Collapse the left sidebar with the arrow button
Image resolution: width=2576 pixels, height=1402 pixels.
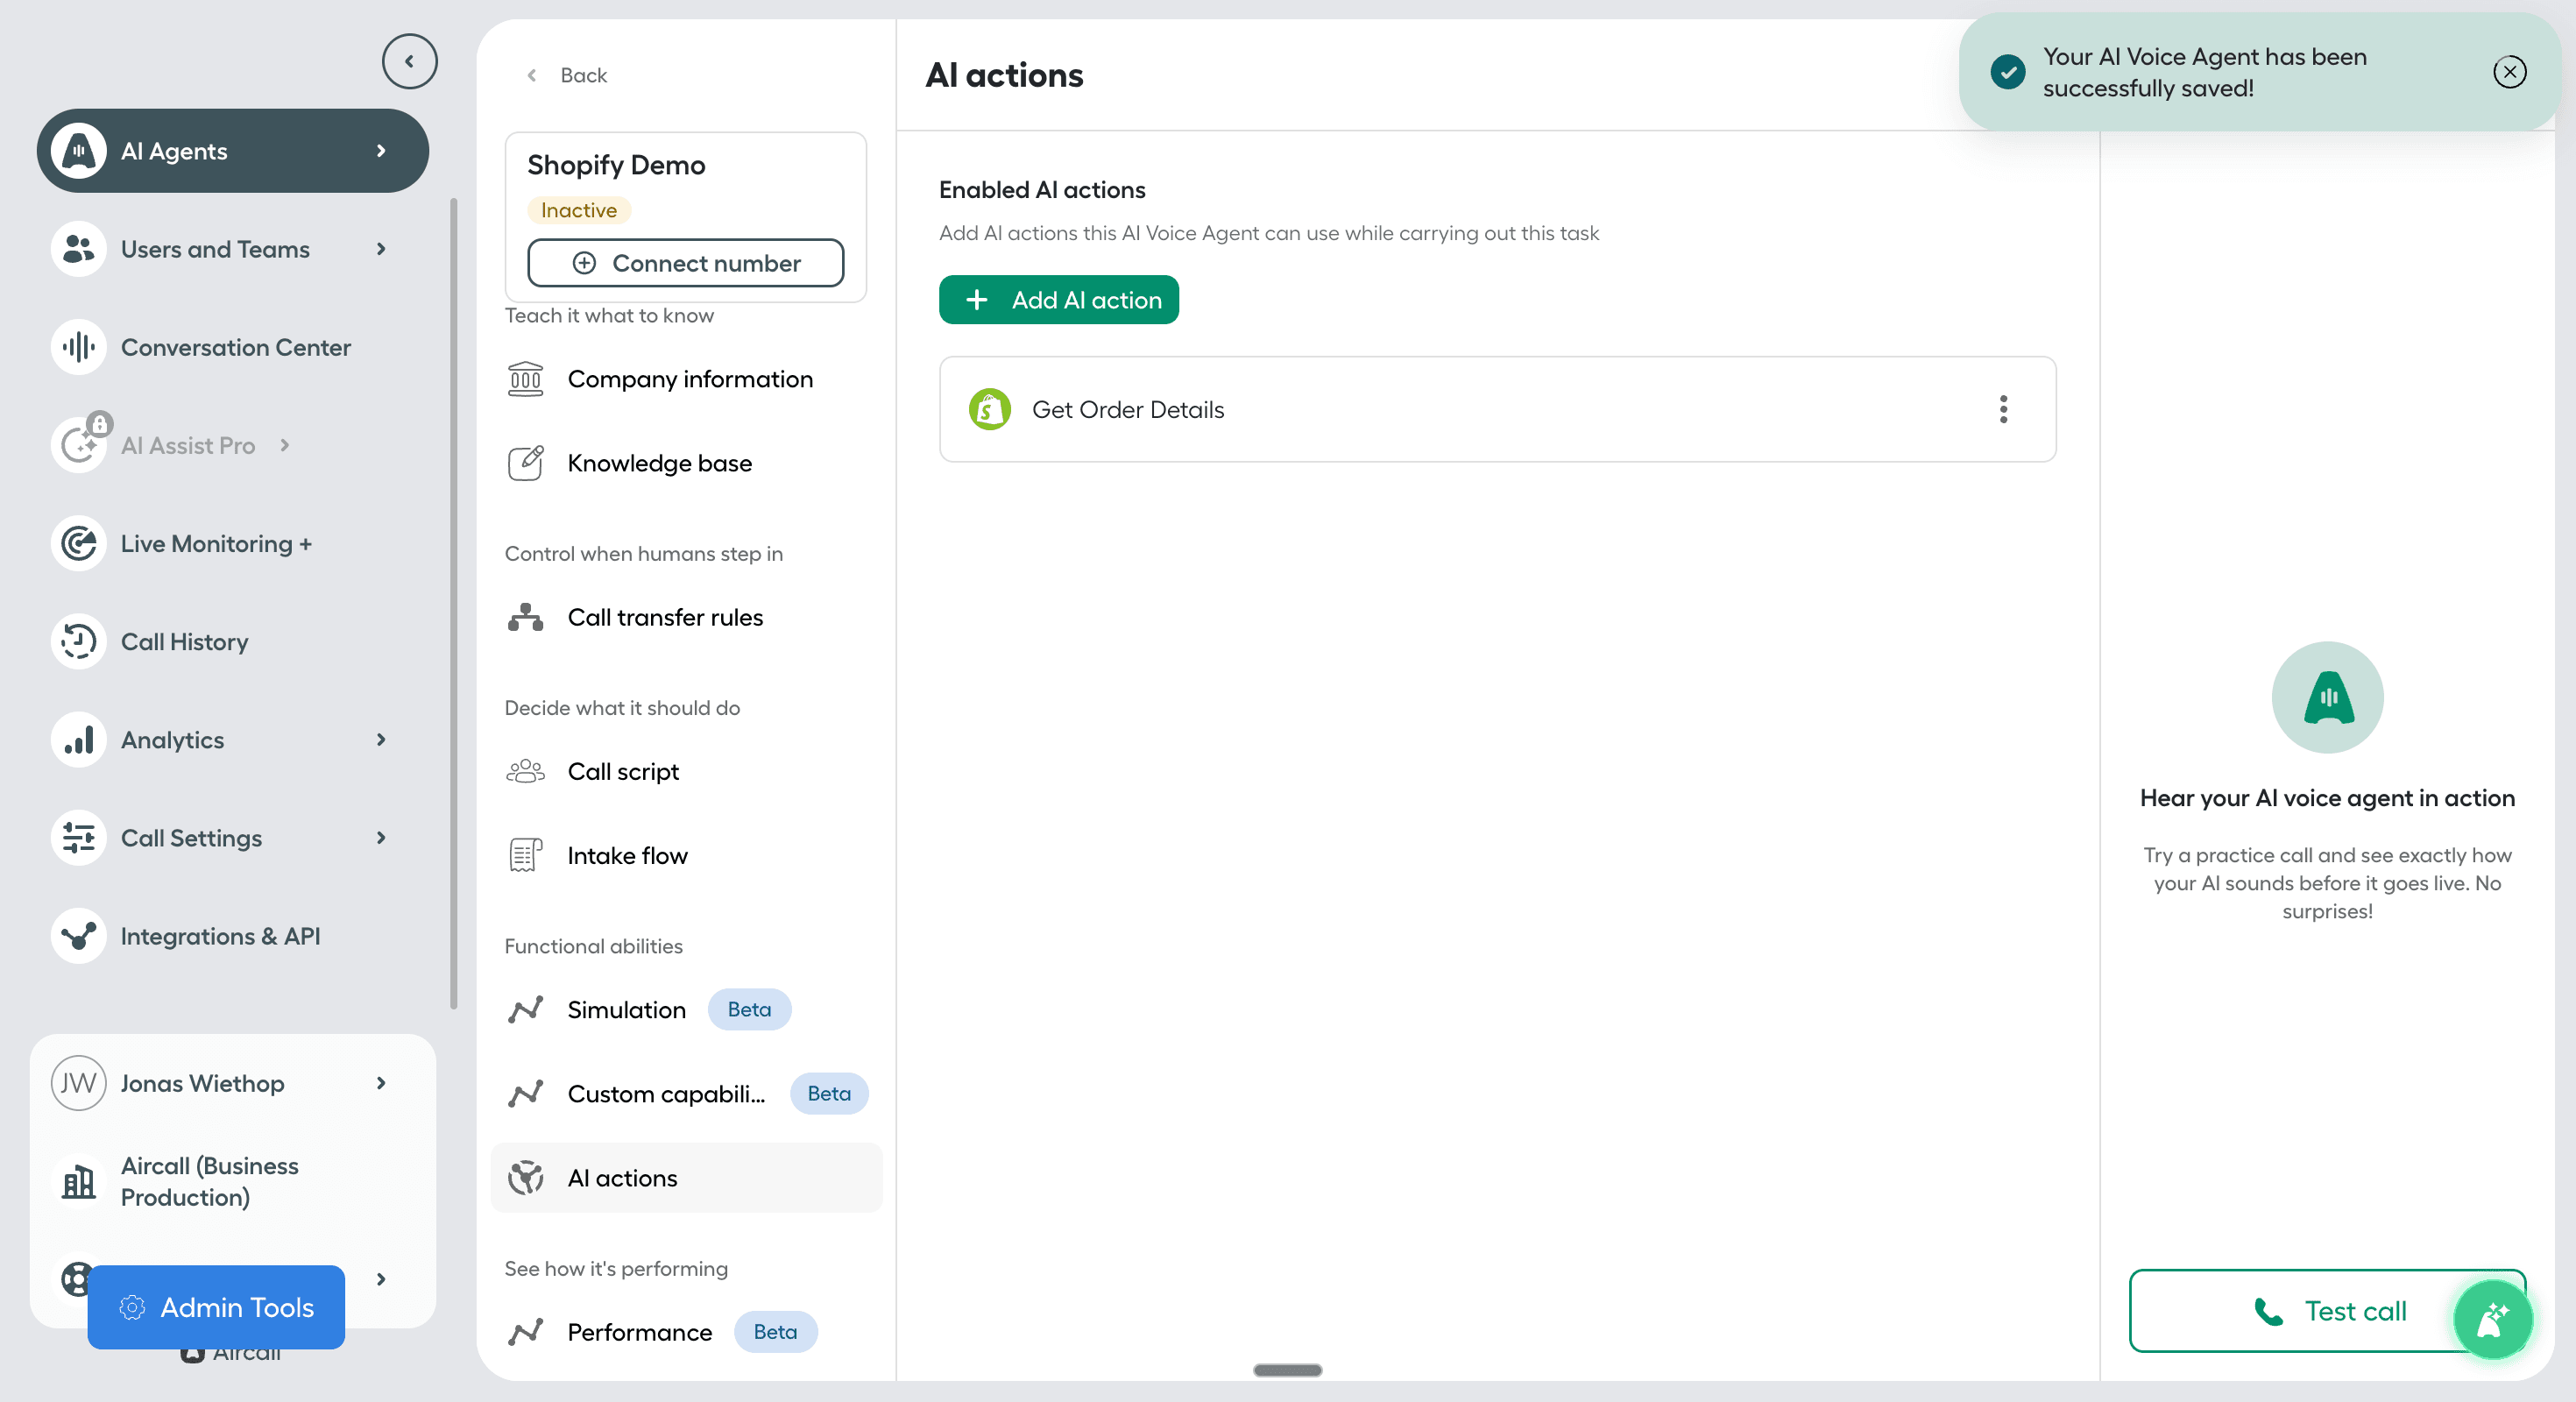409,61
